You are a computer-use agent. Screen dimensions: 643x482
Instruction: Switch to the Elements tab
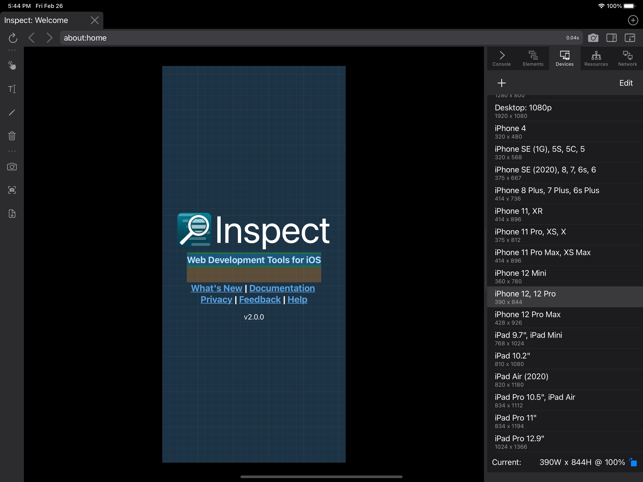pyautogui.click(x=533, y=59)
